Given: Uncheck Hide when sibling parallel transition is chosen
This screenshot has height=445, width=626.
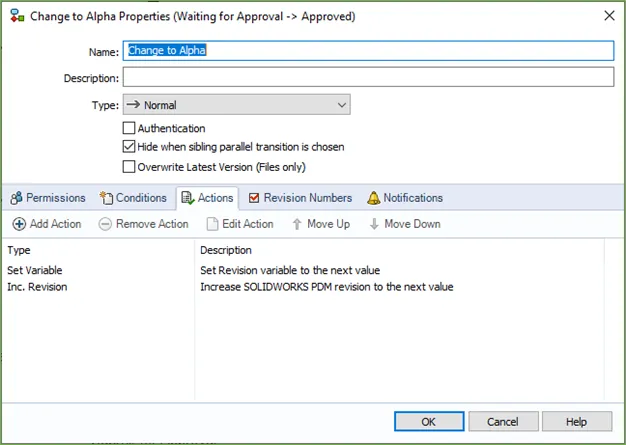Looking at the screenshot, I should click(x=129, y=147).
